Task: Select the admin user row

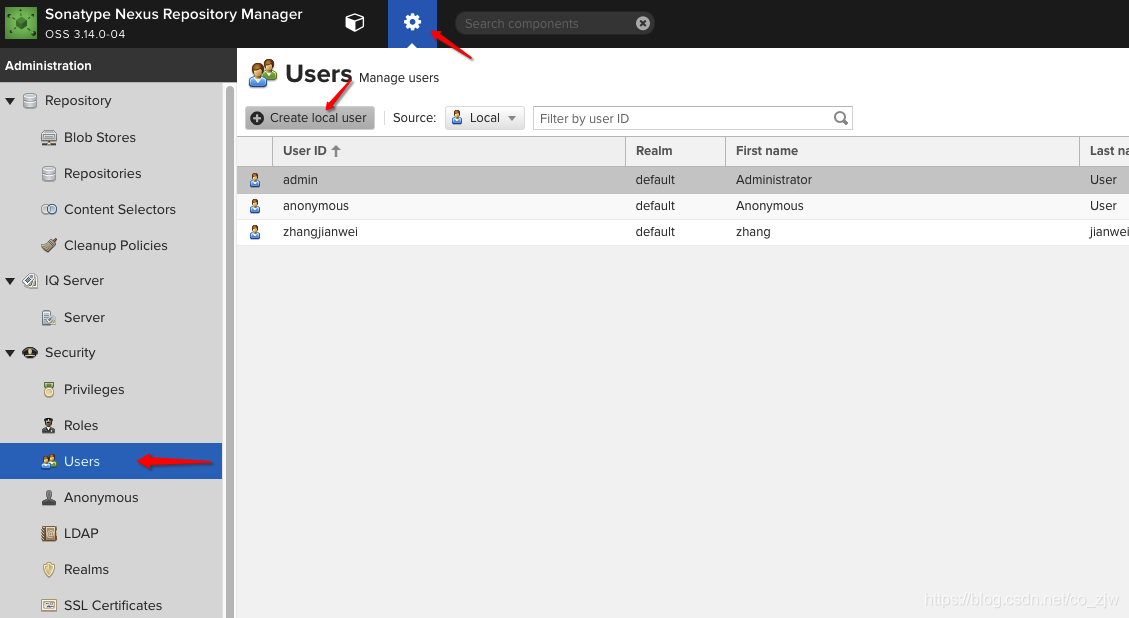Action: pos(683,180)
